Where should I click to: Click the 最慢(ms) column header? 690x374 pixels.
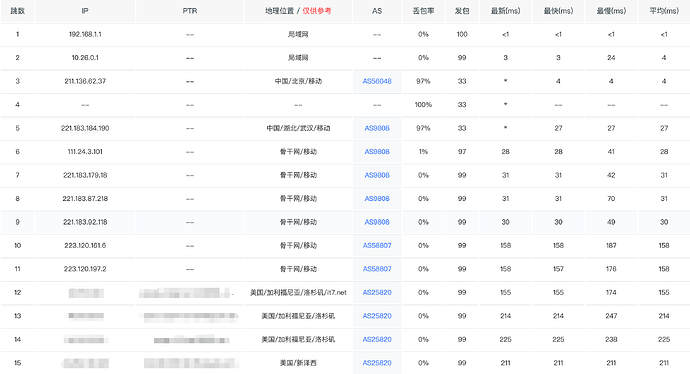pos(611,11)
